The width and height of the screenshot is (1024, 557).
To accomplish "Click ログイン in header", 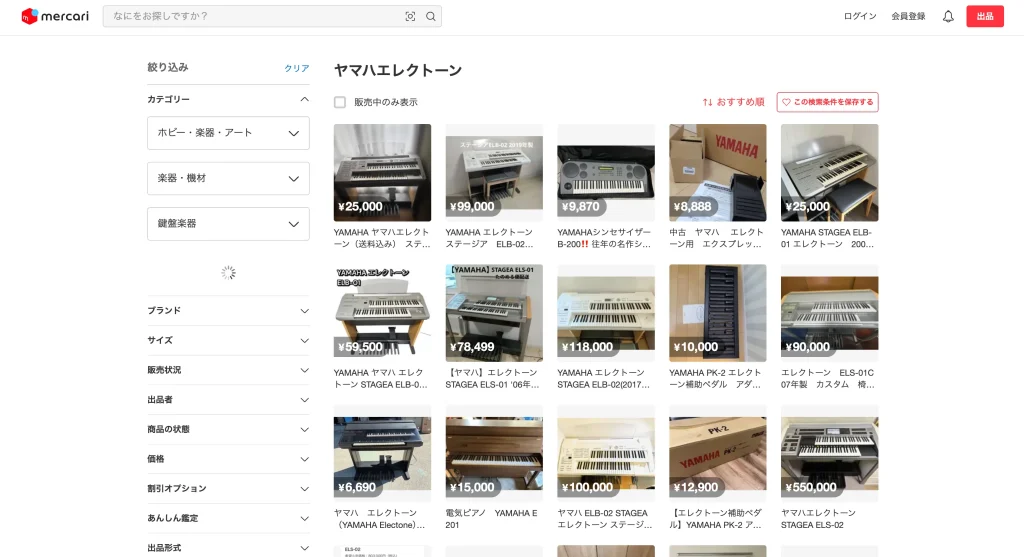I will [859, 16].
